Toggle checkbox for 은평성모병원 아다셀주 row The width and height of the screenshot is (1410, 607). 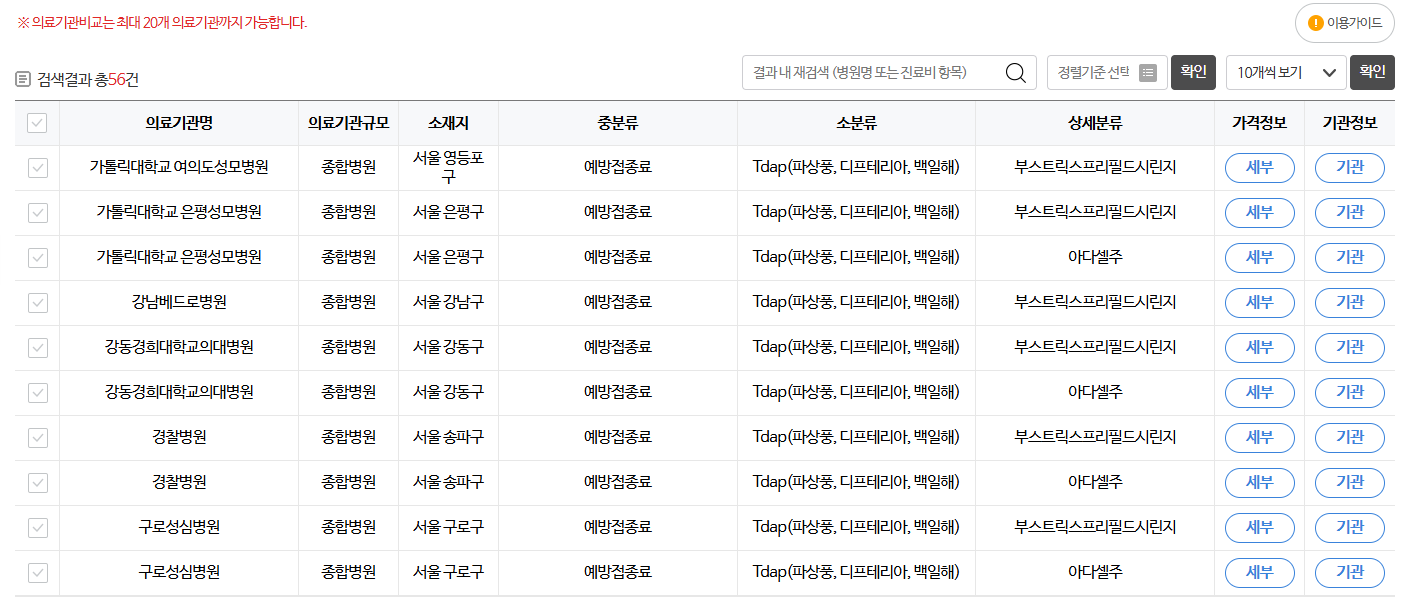coord(37,258)
